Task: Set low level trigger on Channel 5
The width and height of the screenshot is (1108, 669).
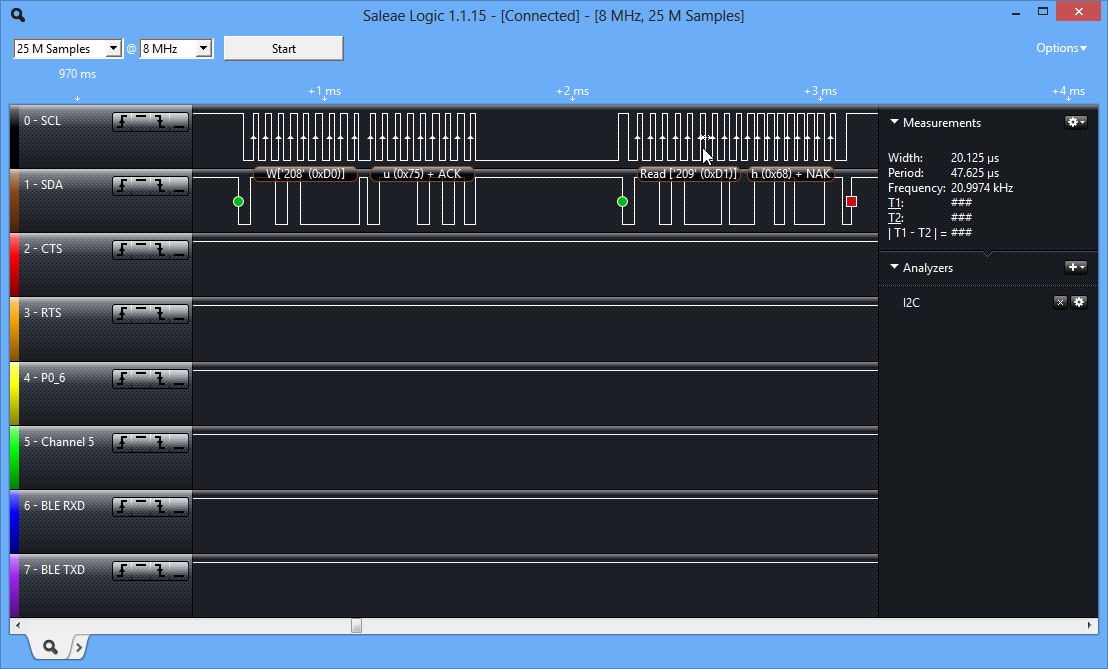Action: pos(179,443)
